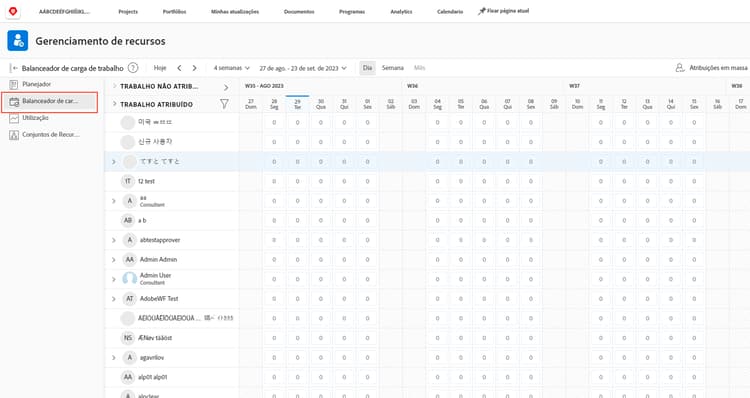Viewport: 750px width, 398px height.
Task: Open the Projects menu
Action: (128, 11)
